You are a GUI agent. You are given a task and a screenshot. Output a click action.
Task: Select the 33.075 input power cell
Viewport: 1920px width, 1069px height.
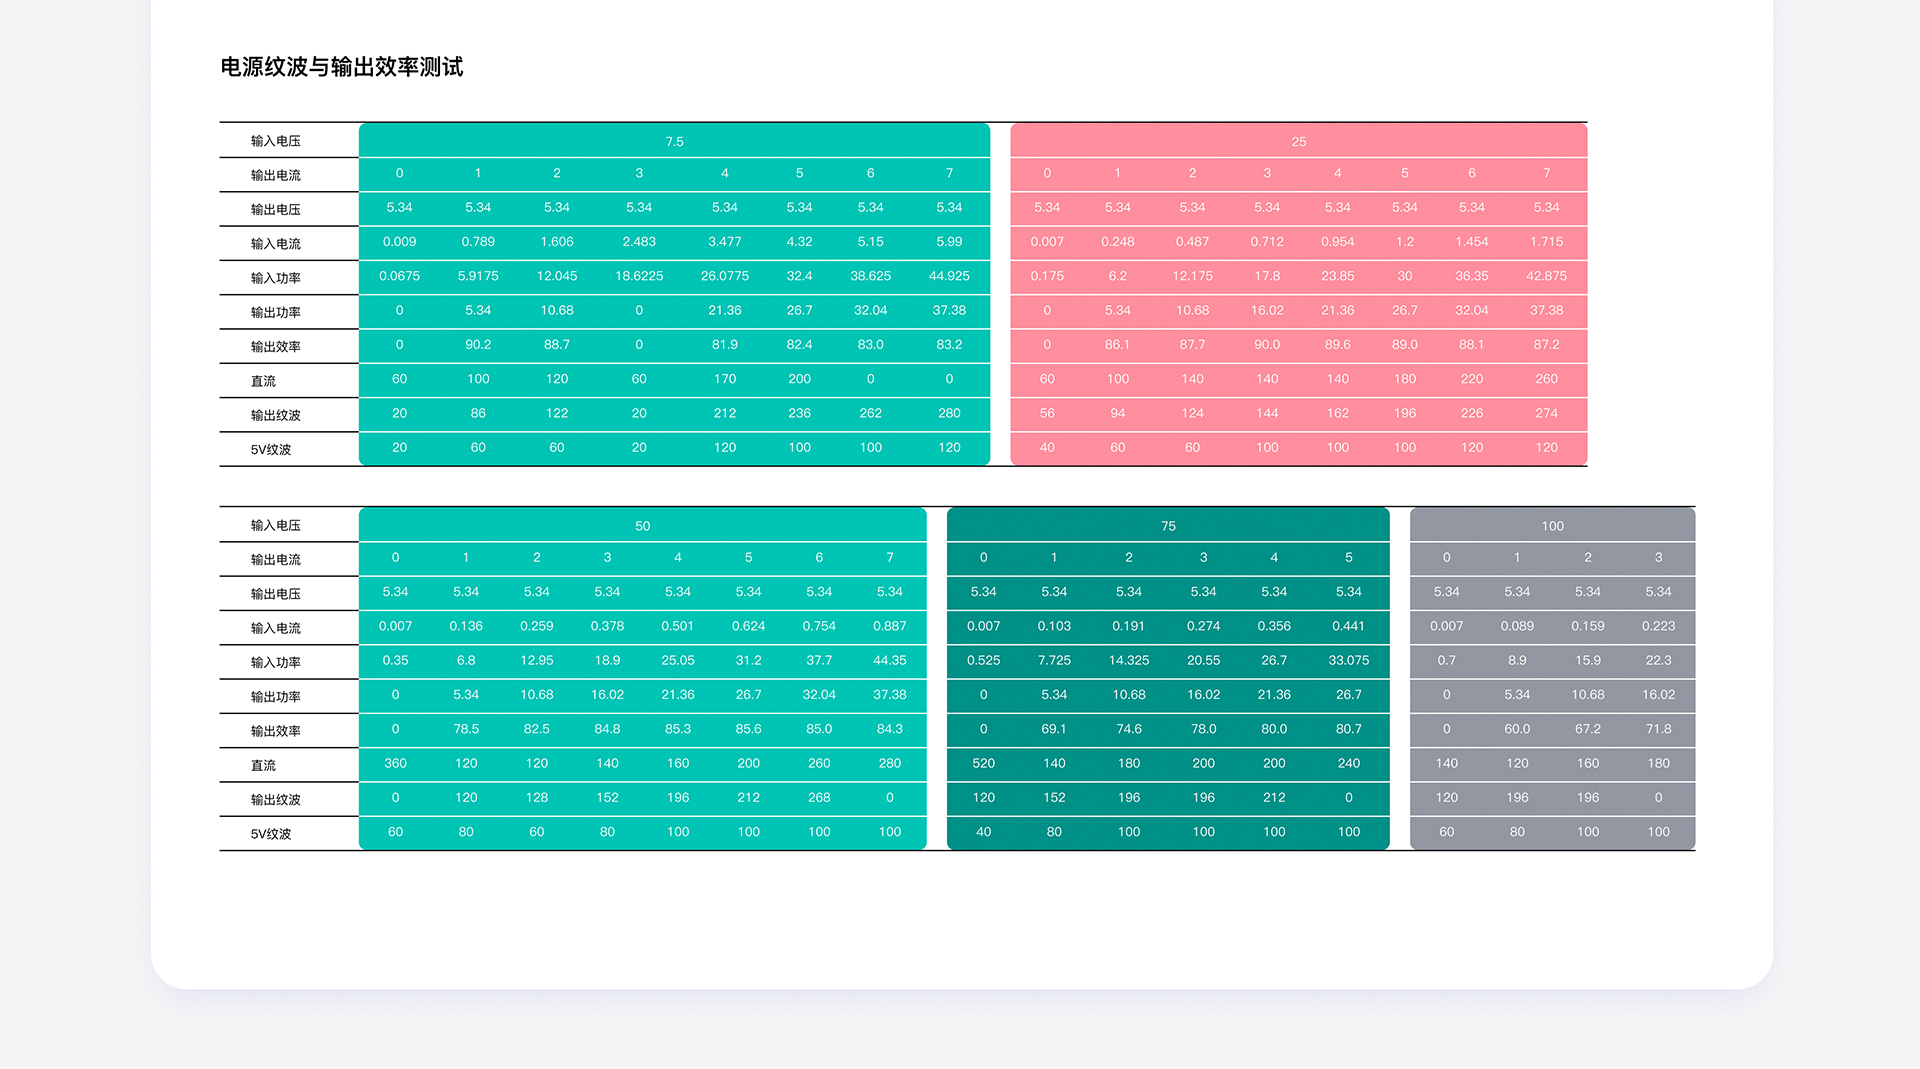[x=1348, y=660]
